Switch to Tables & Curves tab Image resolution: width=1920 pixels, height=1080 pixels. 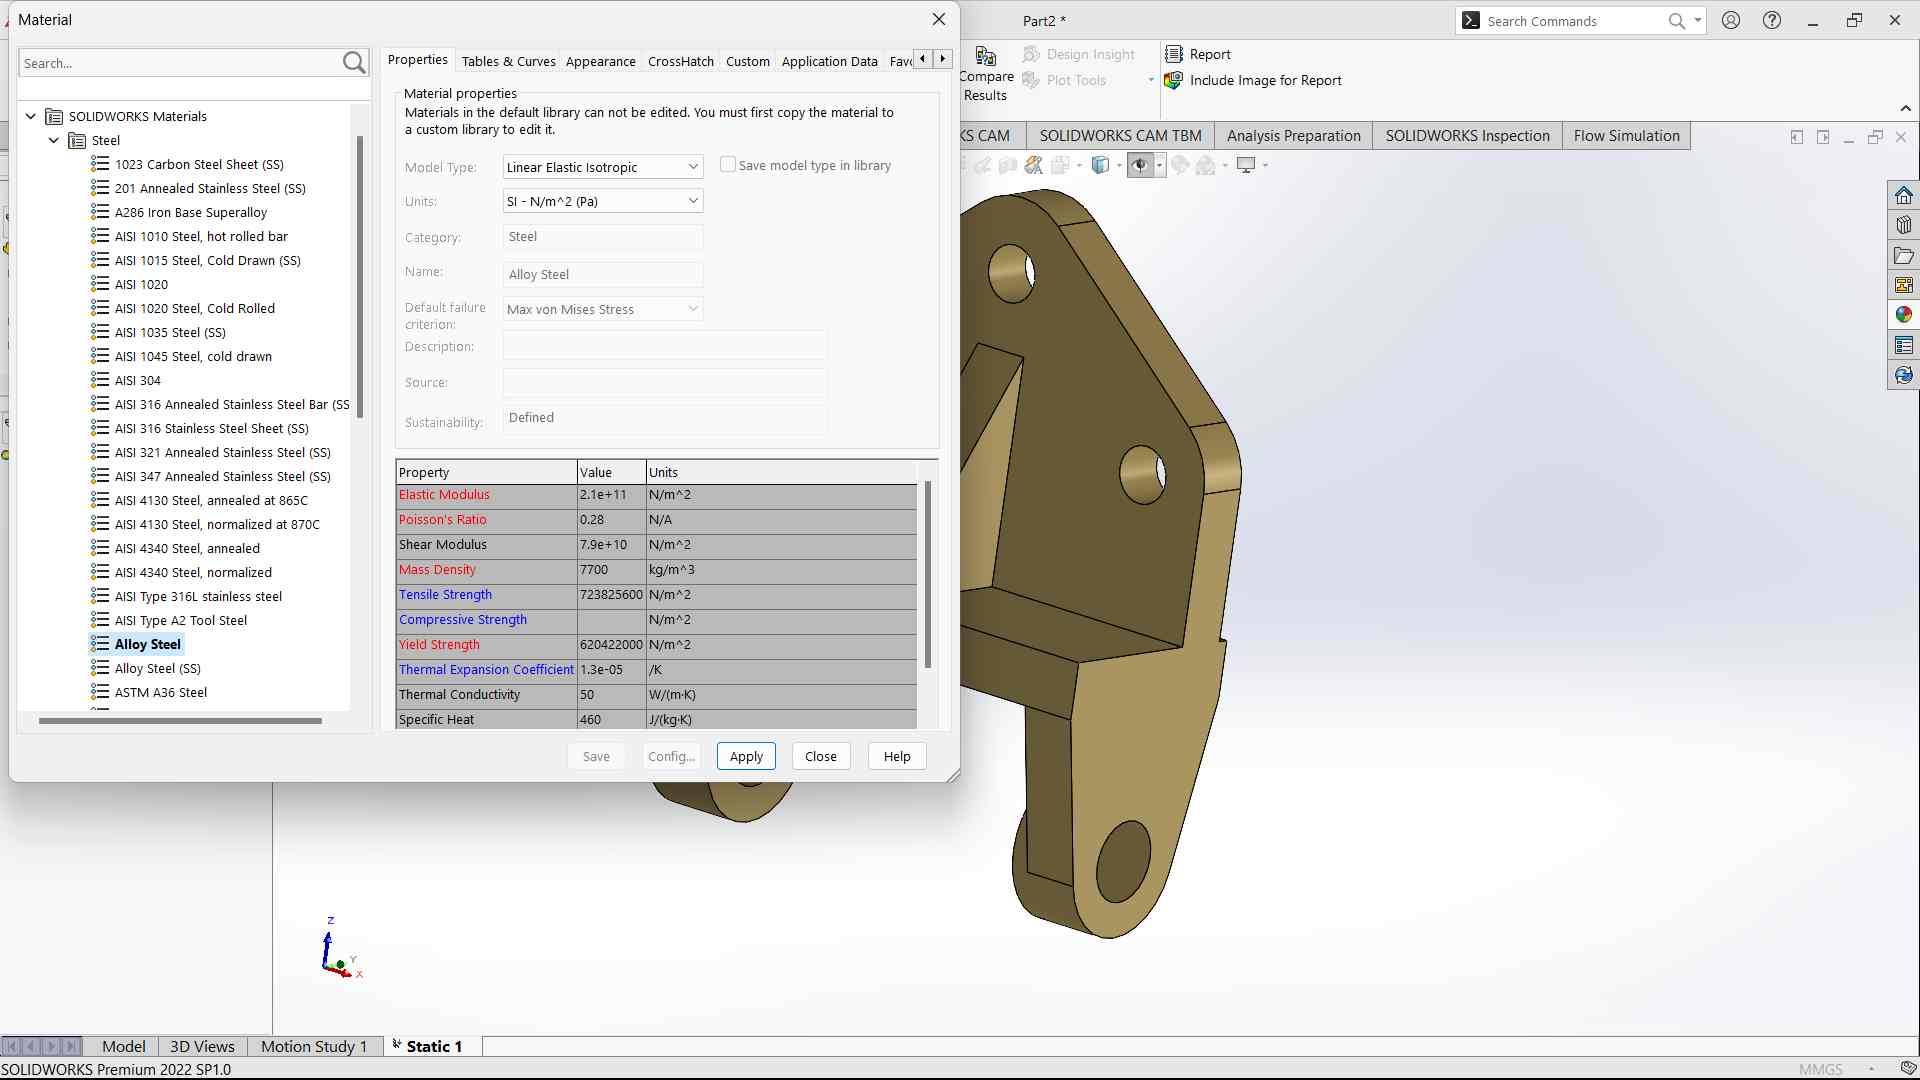(x=508, y=61)
